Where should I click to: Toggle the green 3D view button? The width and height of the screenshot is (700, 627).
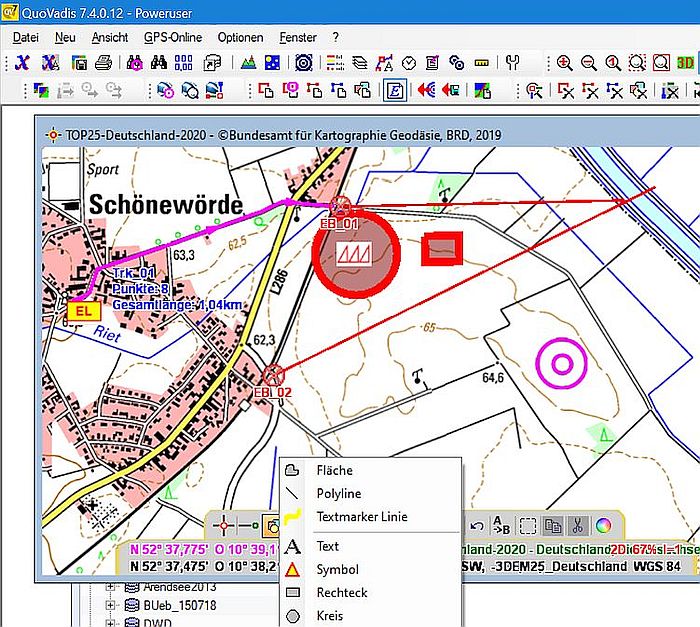coord(685,63)
